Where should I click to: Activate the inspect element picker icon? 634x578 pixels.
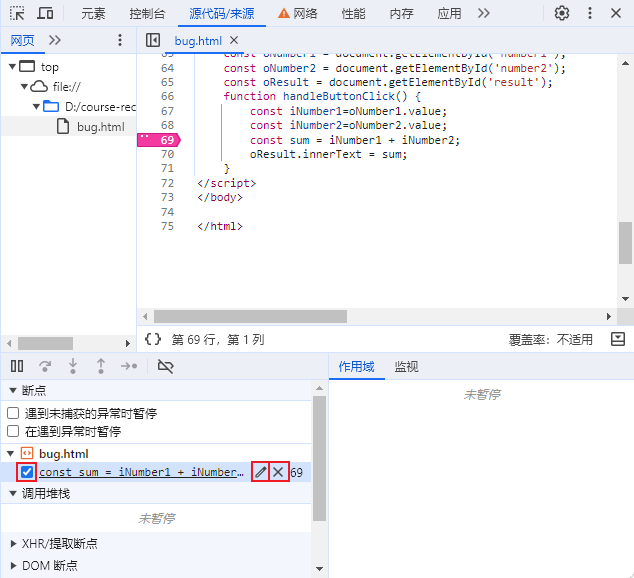tap(17, 13)
